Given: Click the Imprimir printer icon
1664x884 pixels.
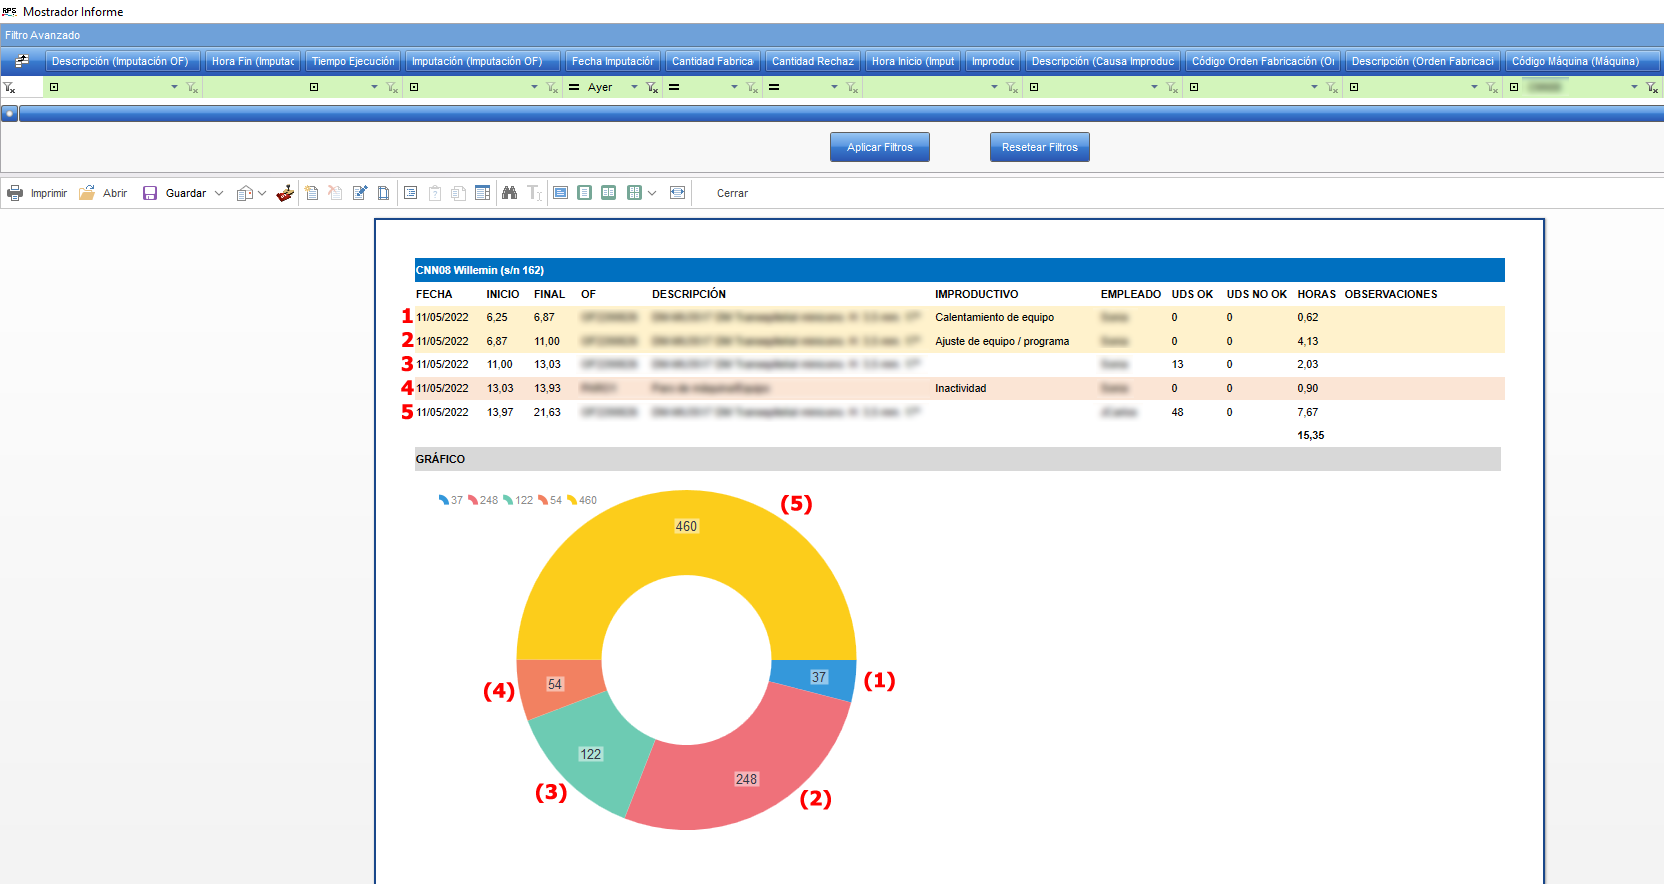Looking at the screenshot, I should coord(15,193).
